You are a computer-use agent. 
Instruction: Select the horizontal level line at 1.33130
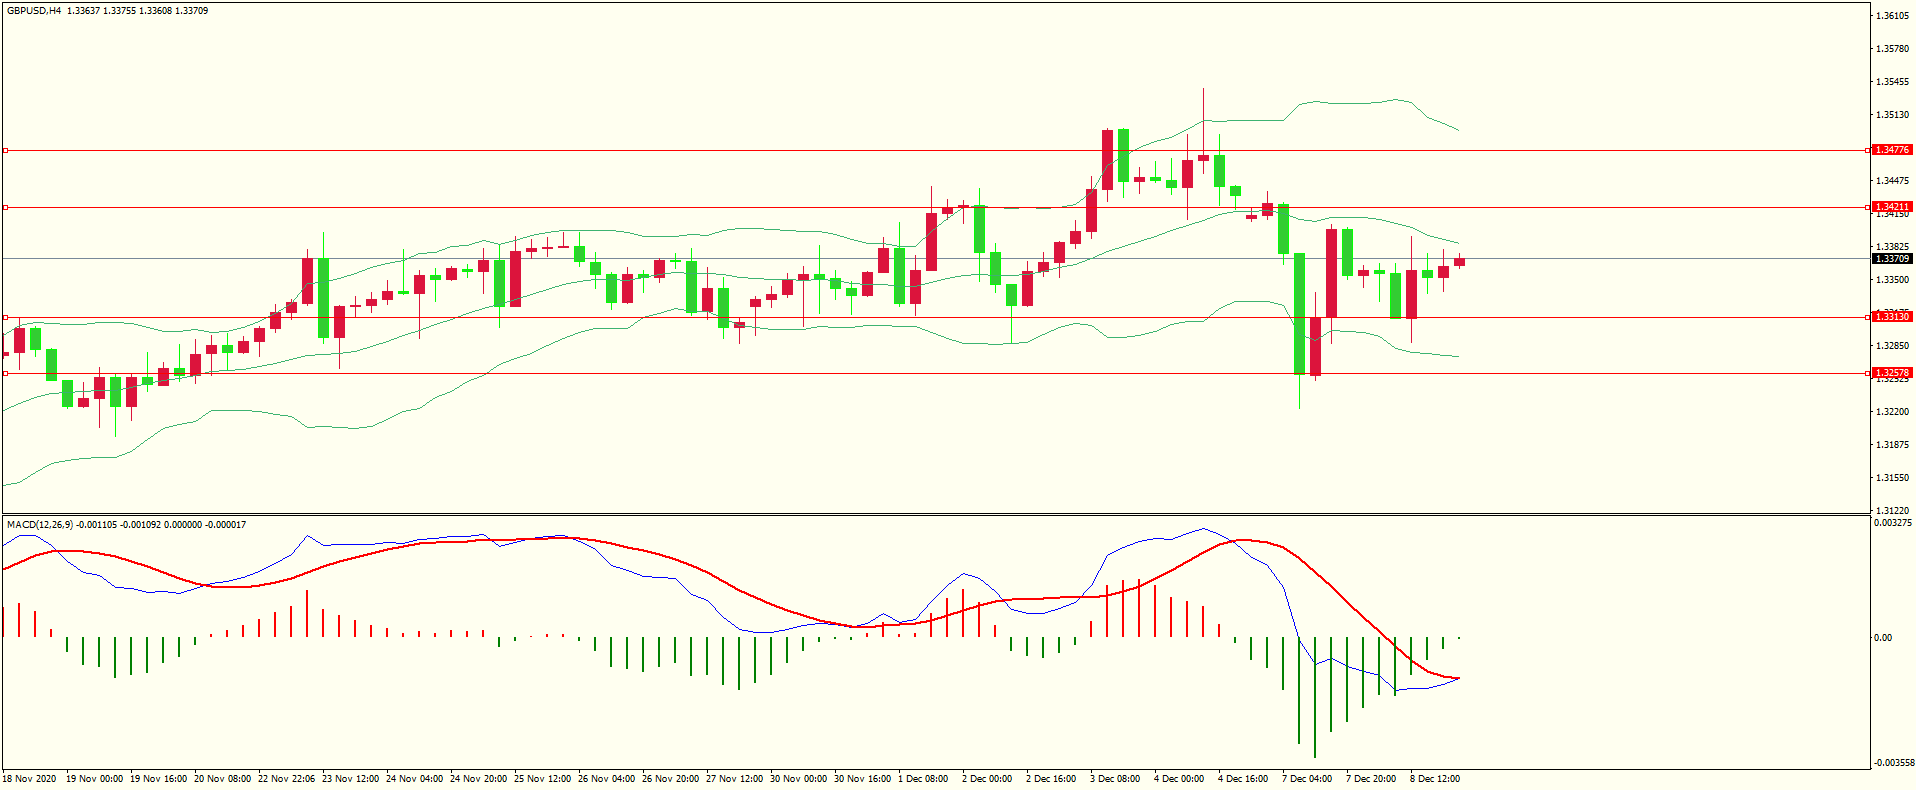coord(700,317)
